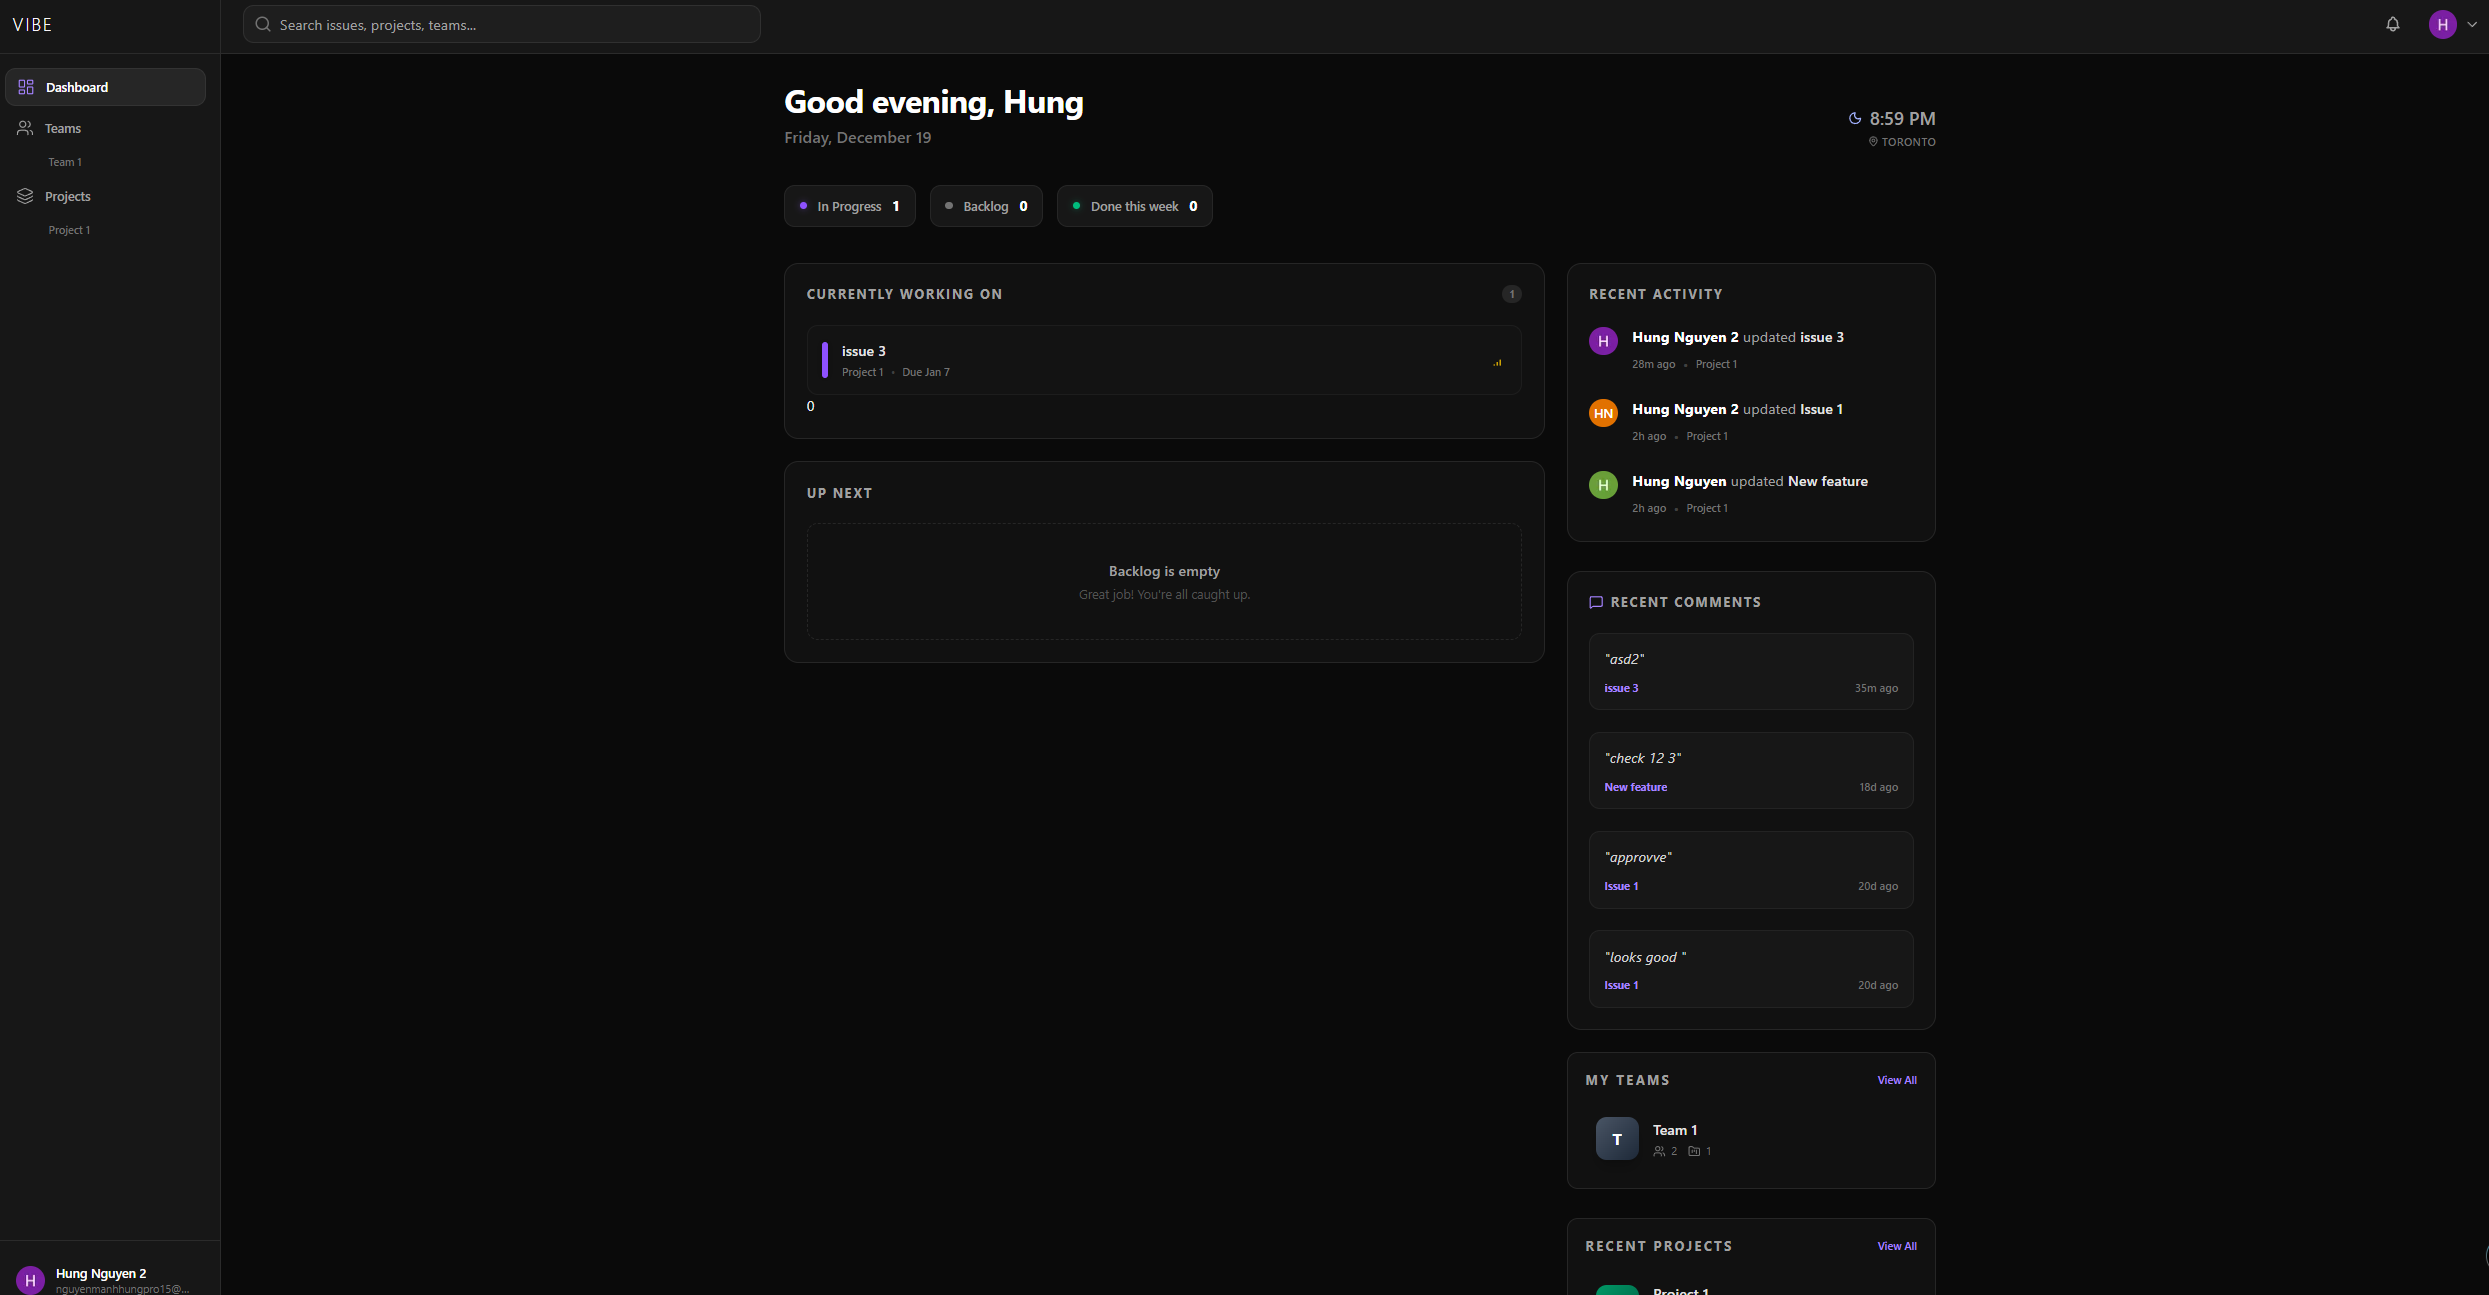Screen dimensions: 2489x1295
Task: Open Project 1 under Projects in sidebar
Action: pyautogui.click(x=69, y=229)
